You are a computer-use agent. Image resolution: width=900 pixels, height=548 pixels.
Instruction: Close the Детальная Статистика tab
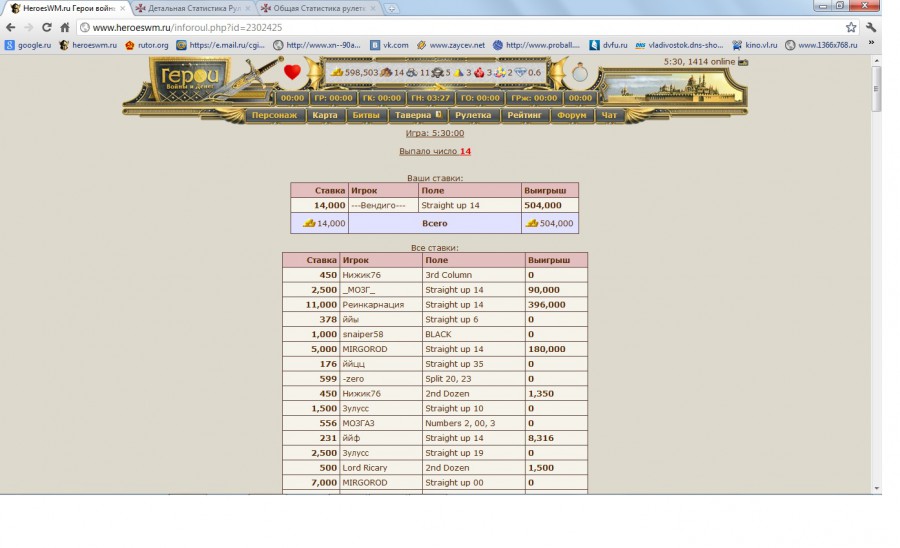pos(248,9)
